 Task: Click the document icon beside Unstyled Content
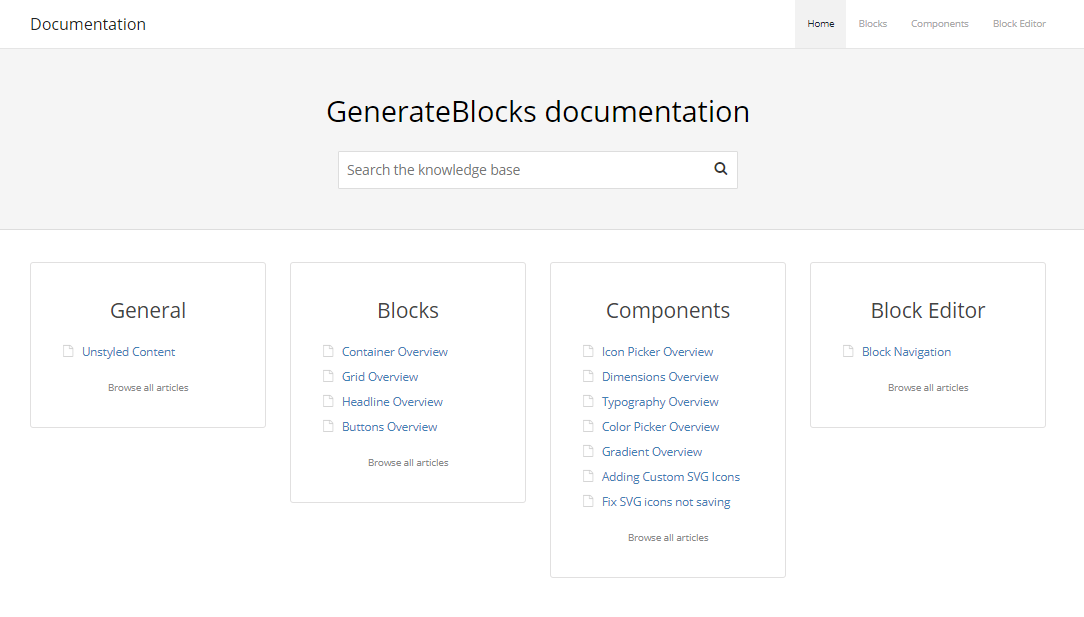66,351
